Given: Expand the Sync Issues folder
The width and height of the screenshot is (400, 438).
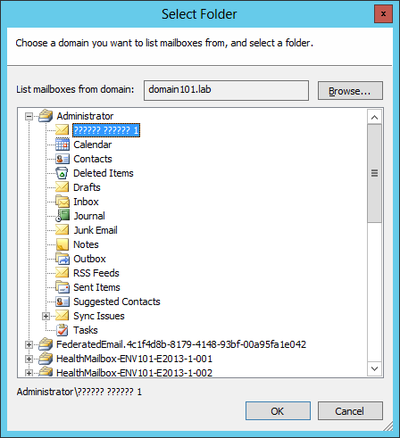Looking at the screenshot, I should (46, 316).
